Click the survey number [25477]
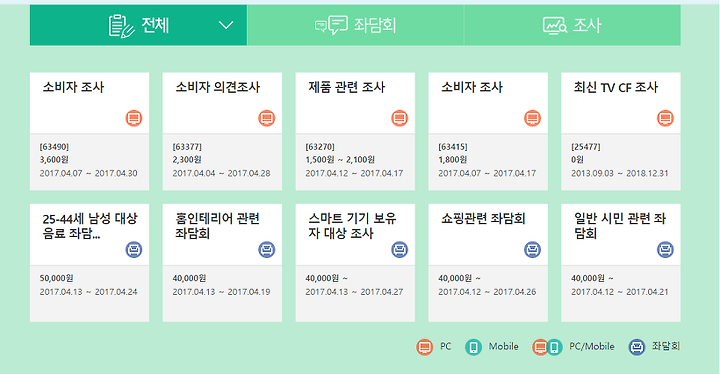Viewport: 720px width, 374px height. [x=585, y=147]
